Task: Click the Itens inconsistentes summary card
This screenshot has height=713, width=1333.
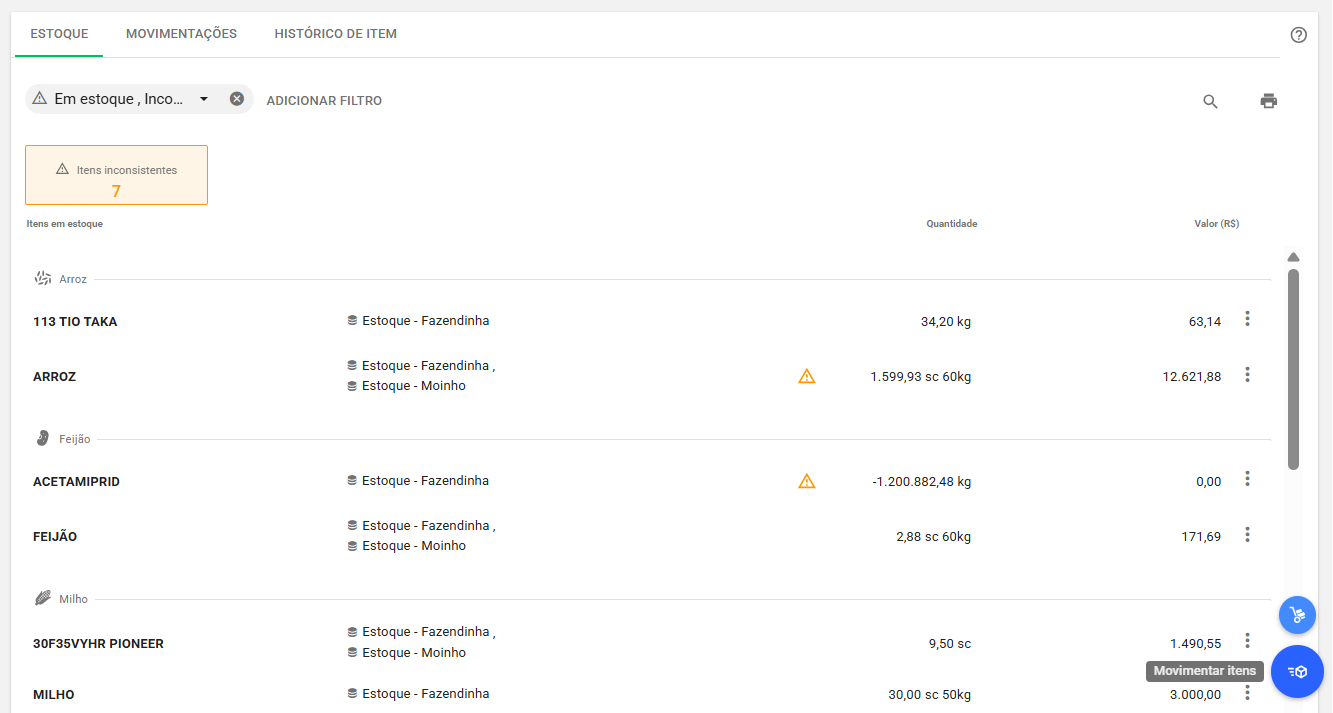Action: pos(116,176)
